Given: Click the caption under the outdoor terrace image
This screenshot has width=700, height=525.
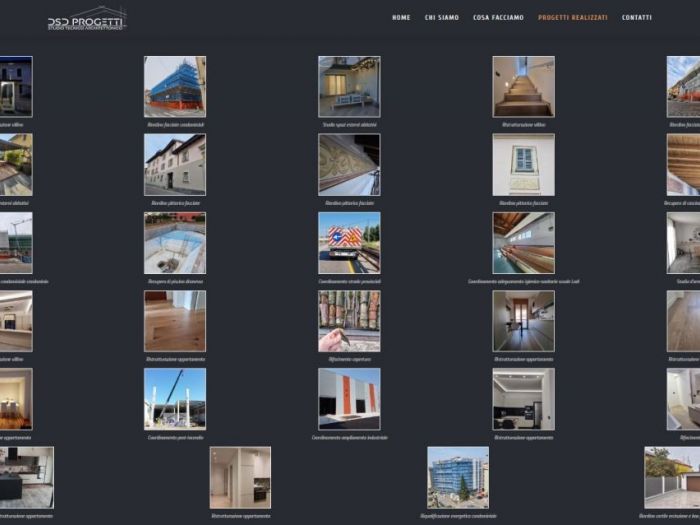Looking at the screenshot, I should click(x=349, y=125).
